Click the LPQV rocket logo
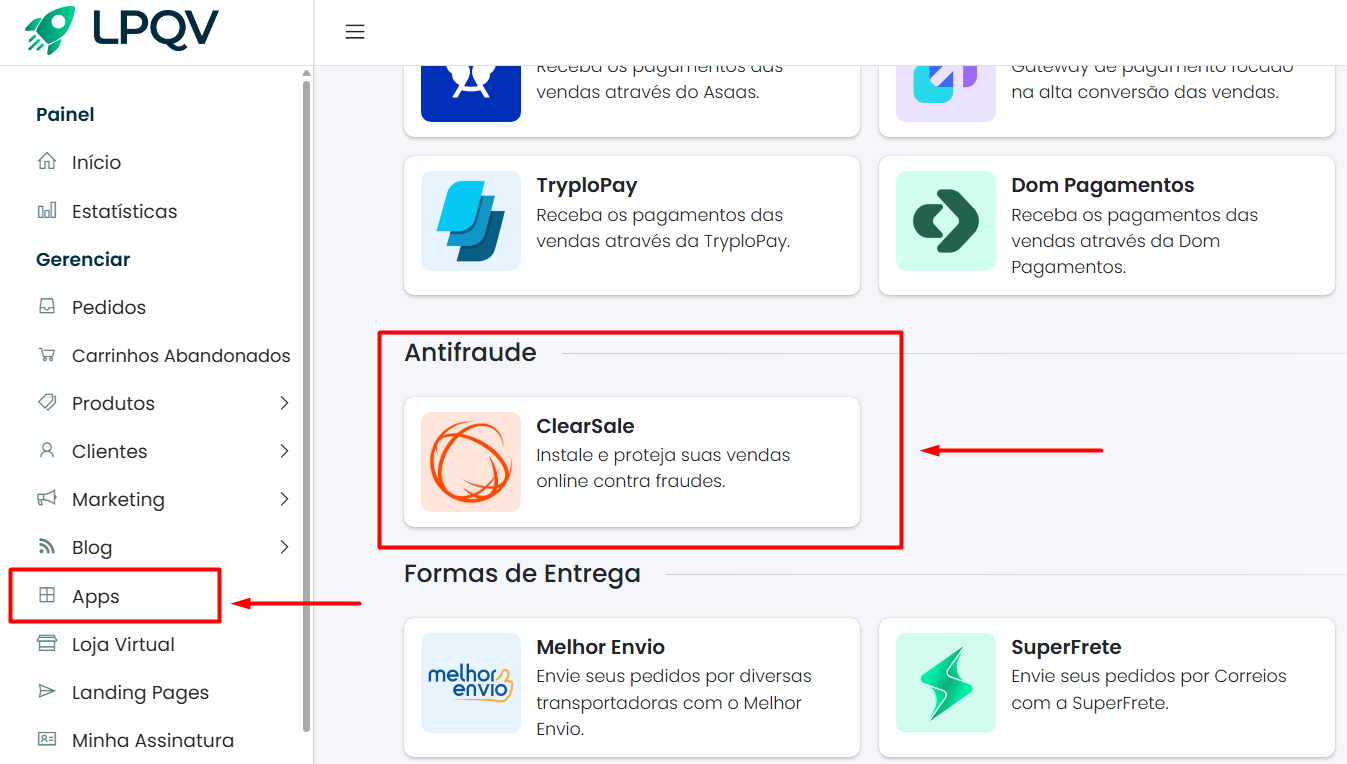This screenshot has height=764, width=1347. click(50, 29)
